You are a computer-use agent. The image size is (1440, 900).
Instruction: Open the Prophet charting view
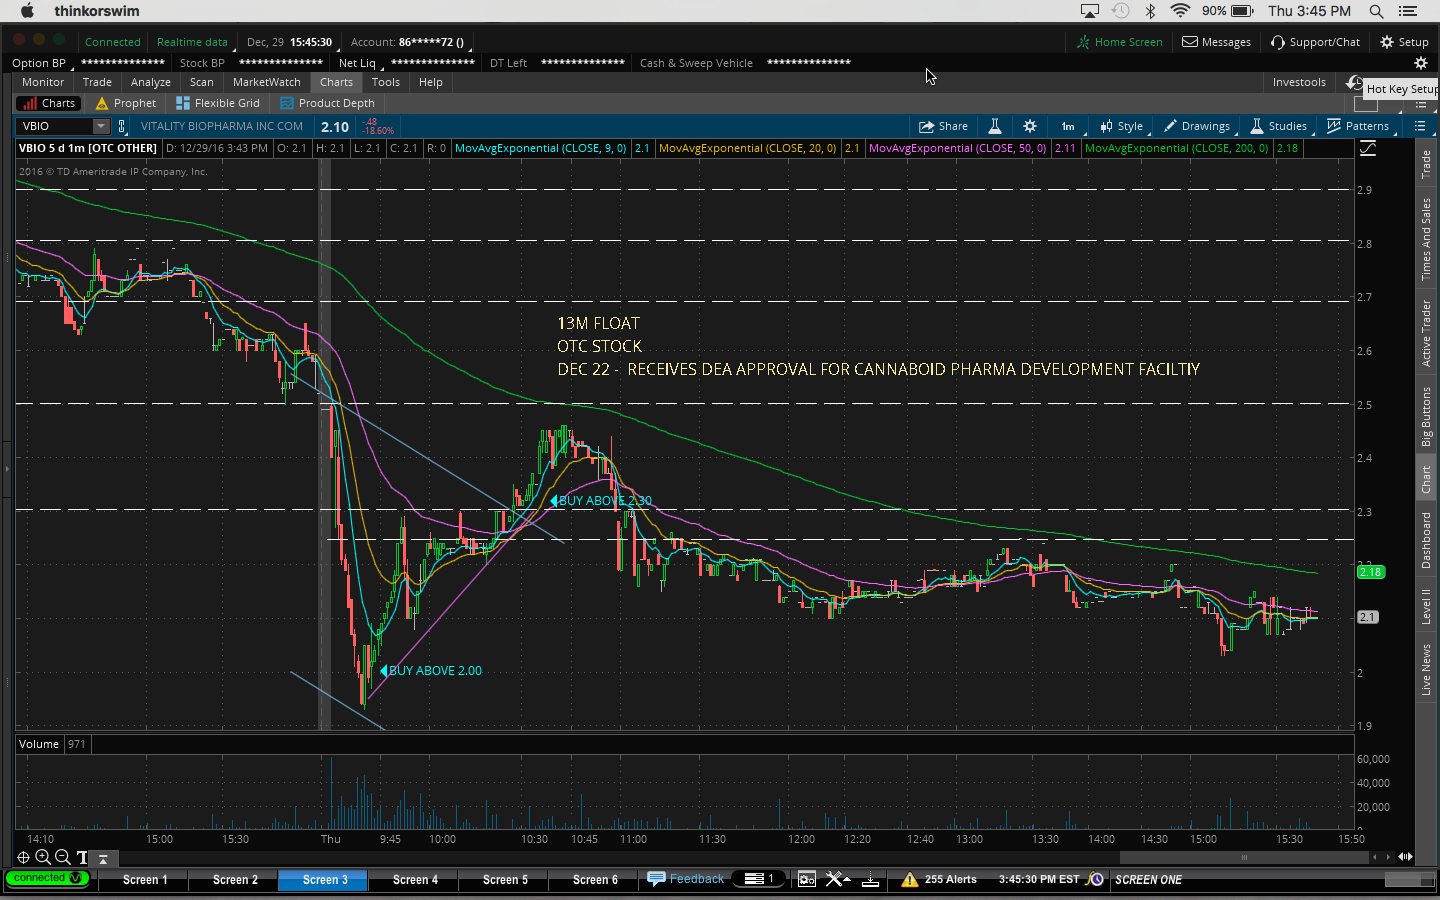coord(126,103)
